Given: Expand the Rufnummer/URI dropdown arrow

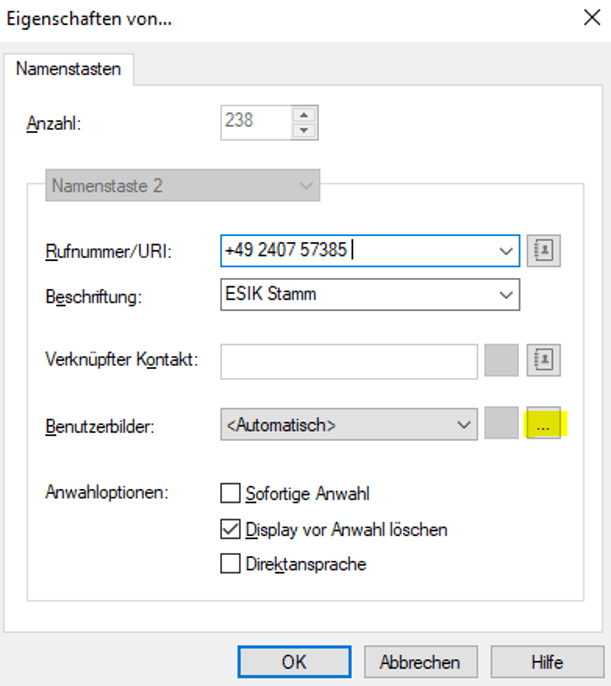Looking at the screenshot, I should (x=505, y=251).
